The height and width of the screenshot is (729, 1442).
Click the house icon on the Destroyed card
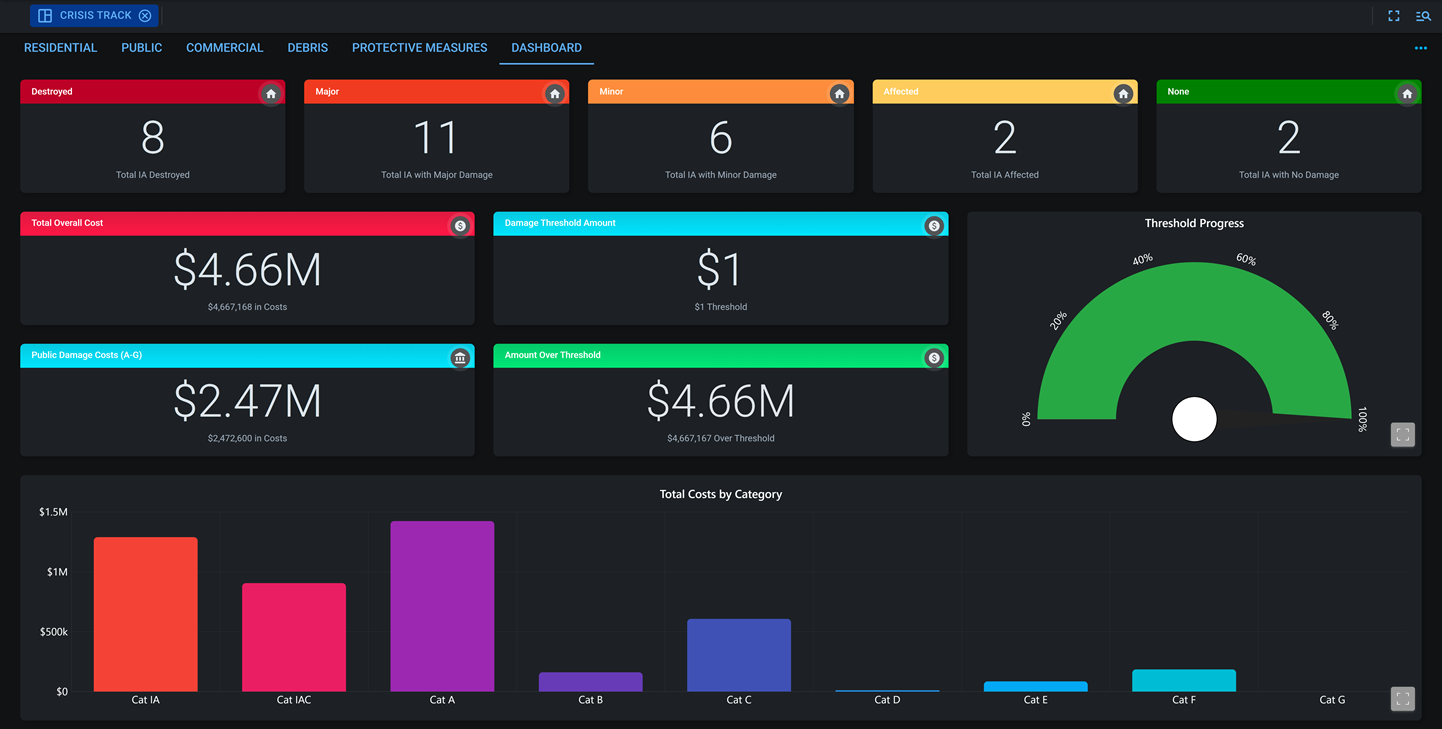[x=270, y=92]
